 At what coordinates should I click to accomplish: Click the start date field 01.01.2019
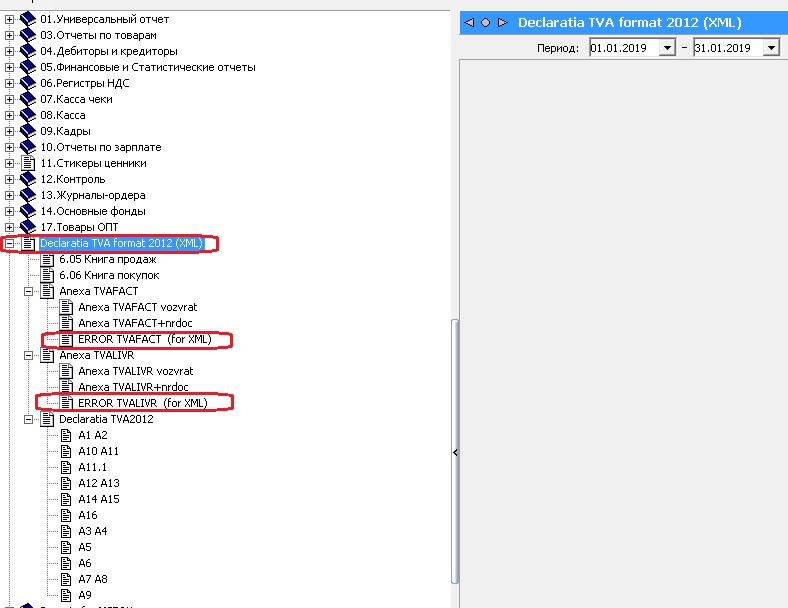pos(624,48)
